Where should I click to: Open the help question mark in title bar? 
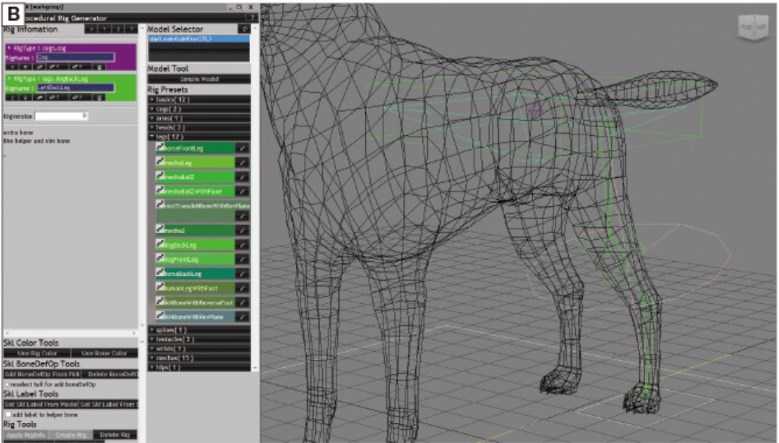pos(252,18)
